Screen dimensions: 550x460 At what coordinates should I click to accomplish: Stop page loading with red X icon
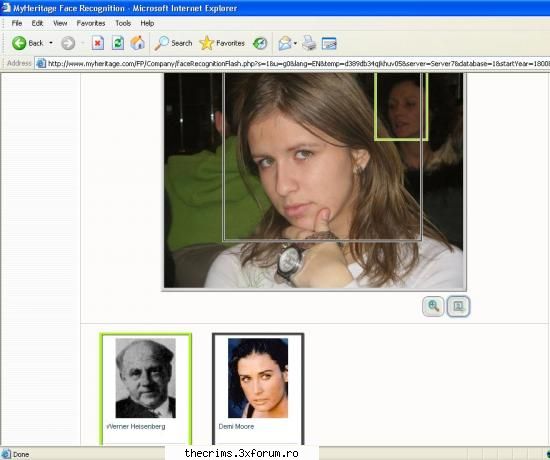98,43
